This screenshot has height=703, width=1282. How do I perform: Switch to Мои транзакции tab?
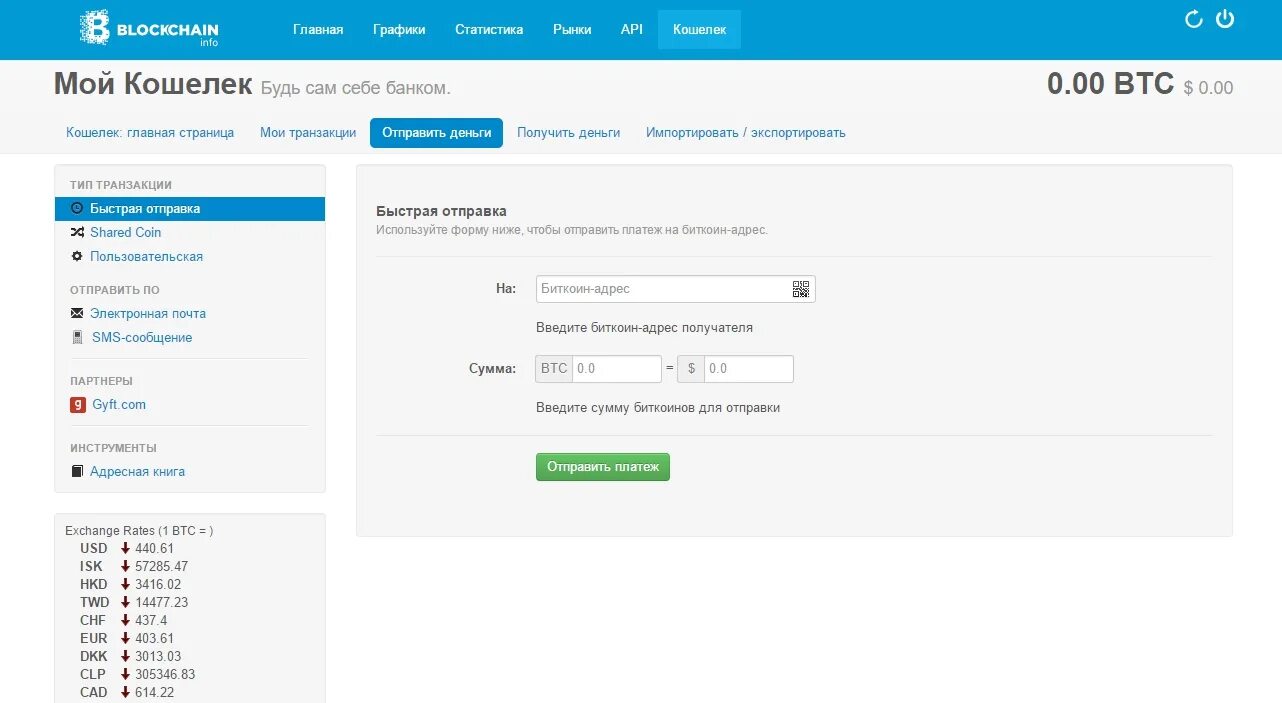coord(308,132)
